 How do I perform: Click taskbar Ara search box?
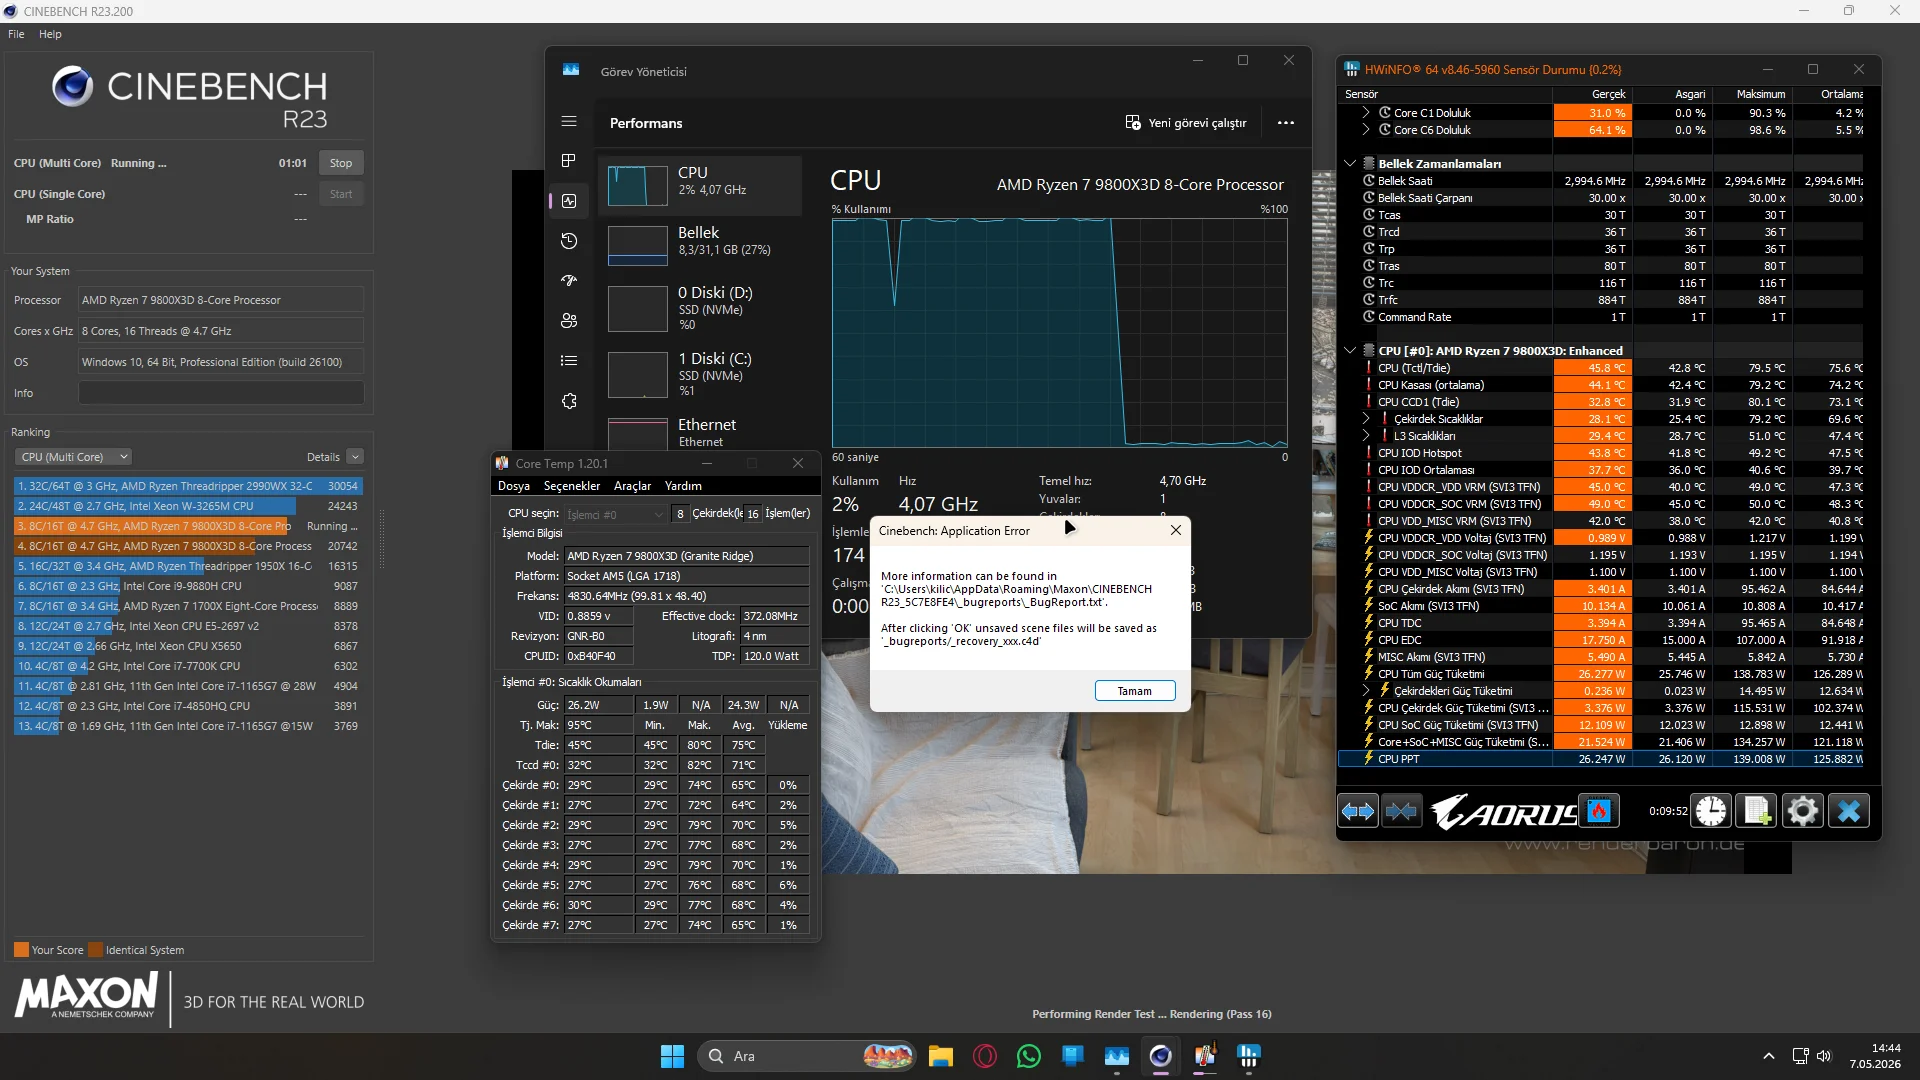[807, 1056]
